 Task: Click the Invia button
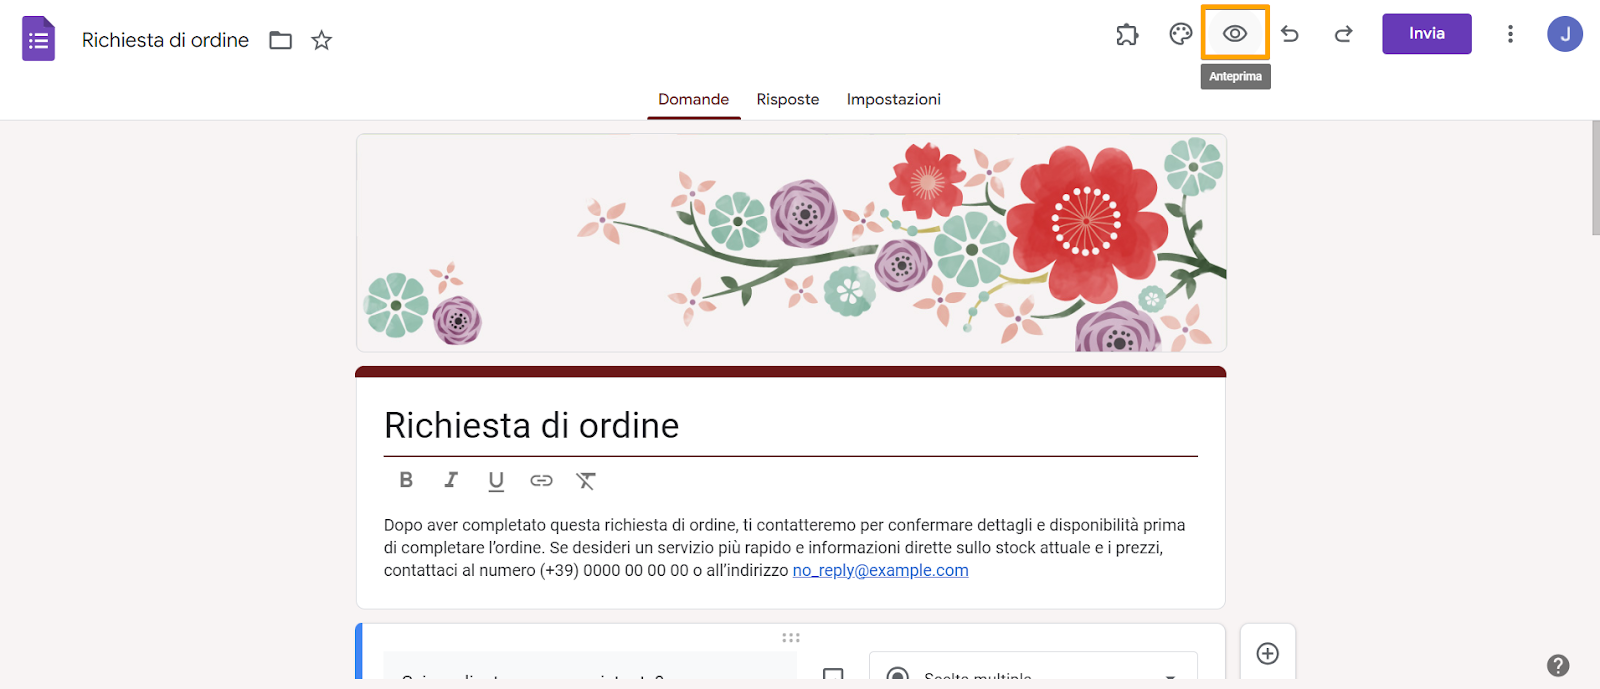1427,34
